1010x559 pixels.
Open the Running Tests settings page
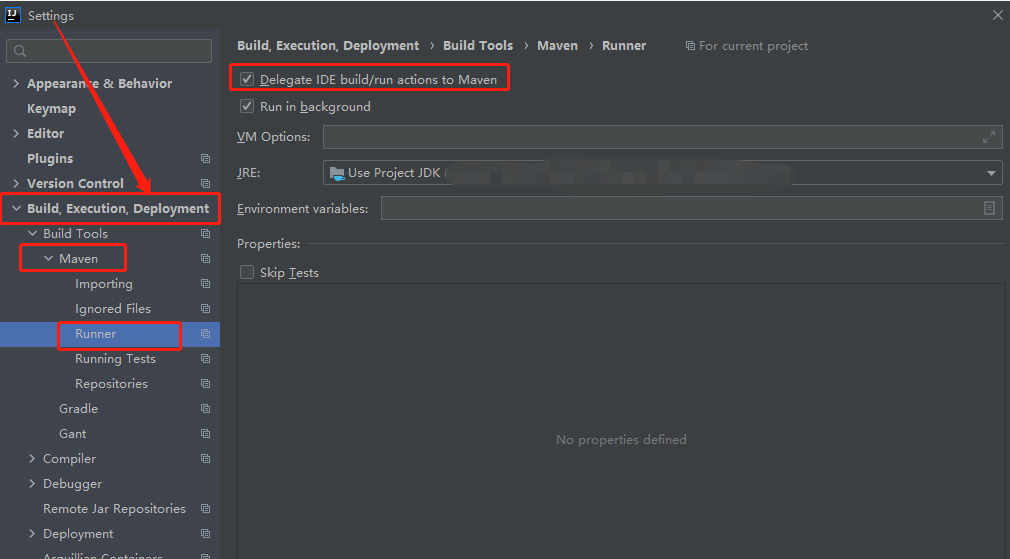tap(115, 359)
